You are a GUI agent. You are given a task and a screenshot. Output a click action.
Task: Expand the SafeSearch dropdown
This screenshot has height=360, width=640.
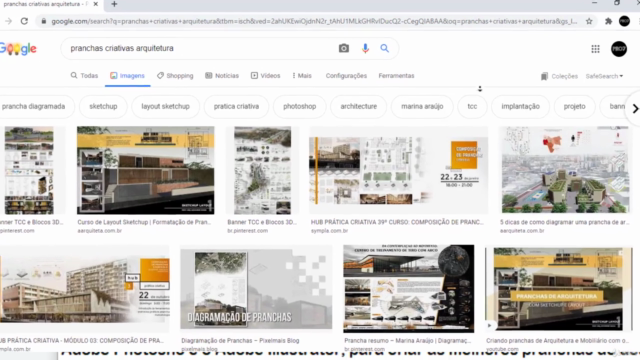(604, 76)
